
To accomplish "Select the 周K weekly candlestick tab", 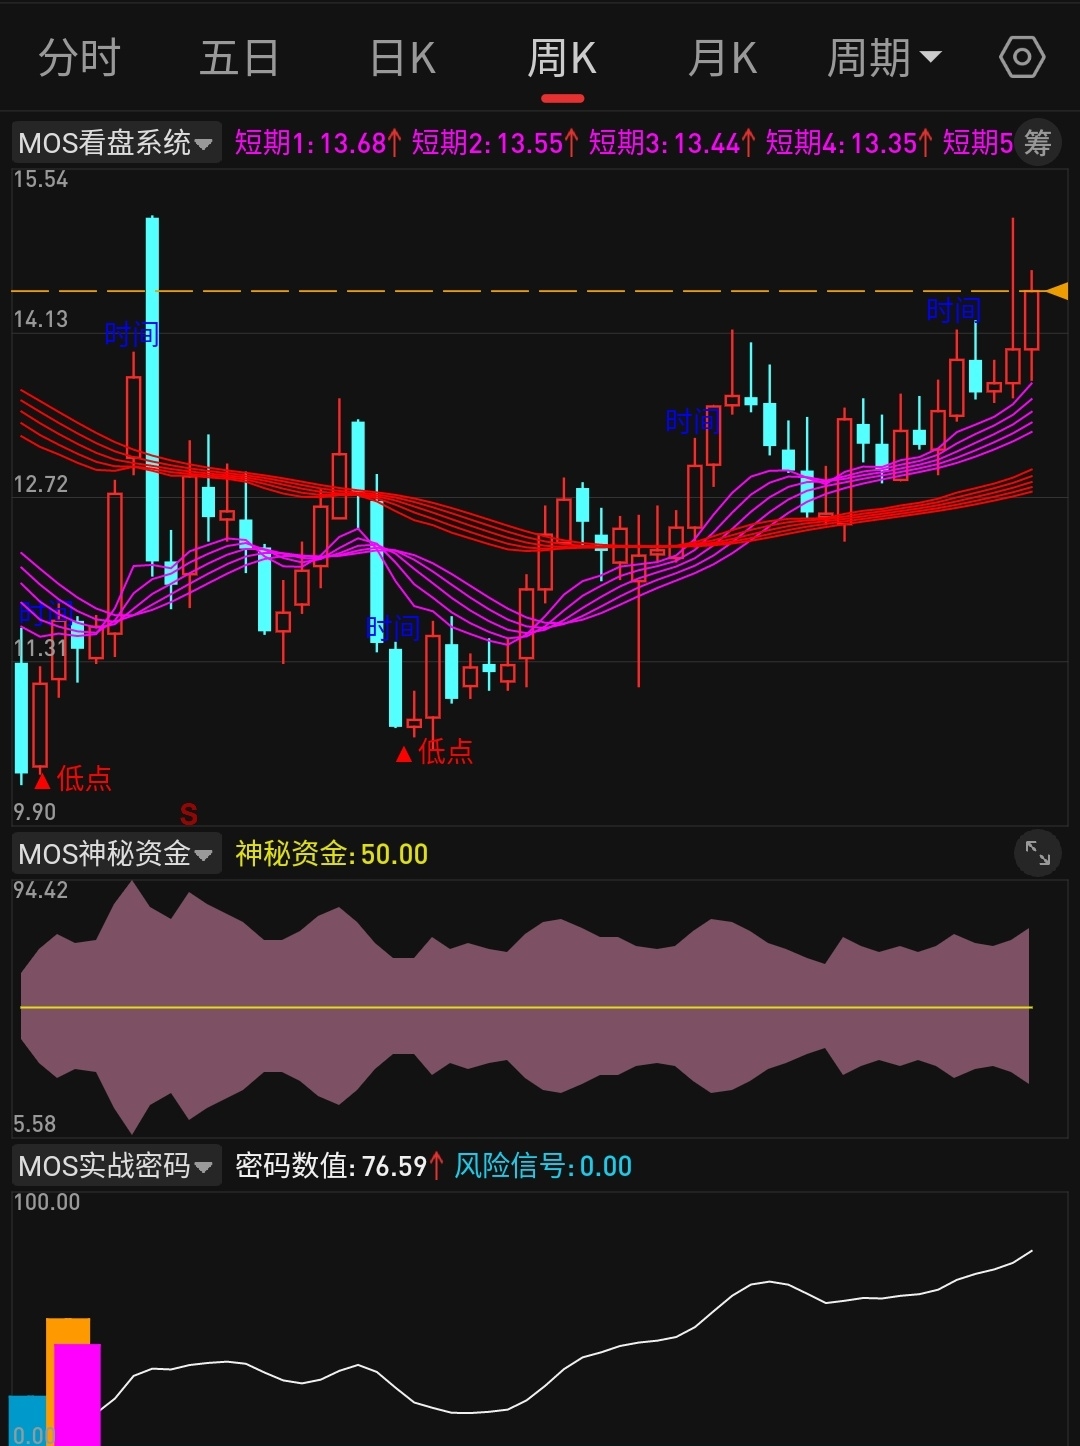I will tap(562, 59).
